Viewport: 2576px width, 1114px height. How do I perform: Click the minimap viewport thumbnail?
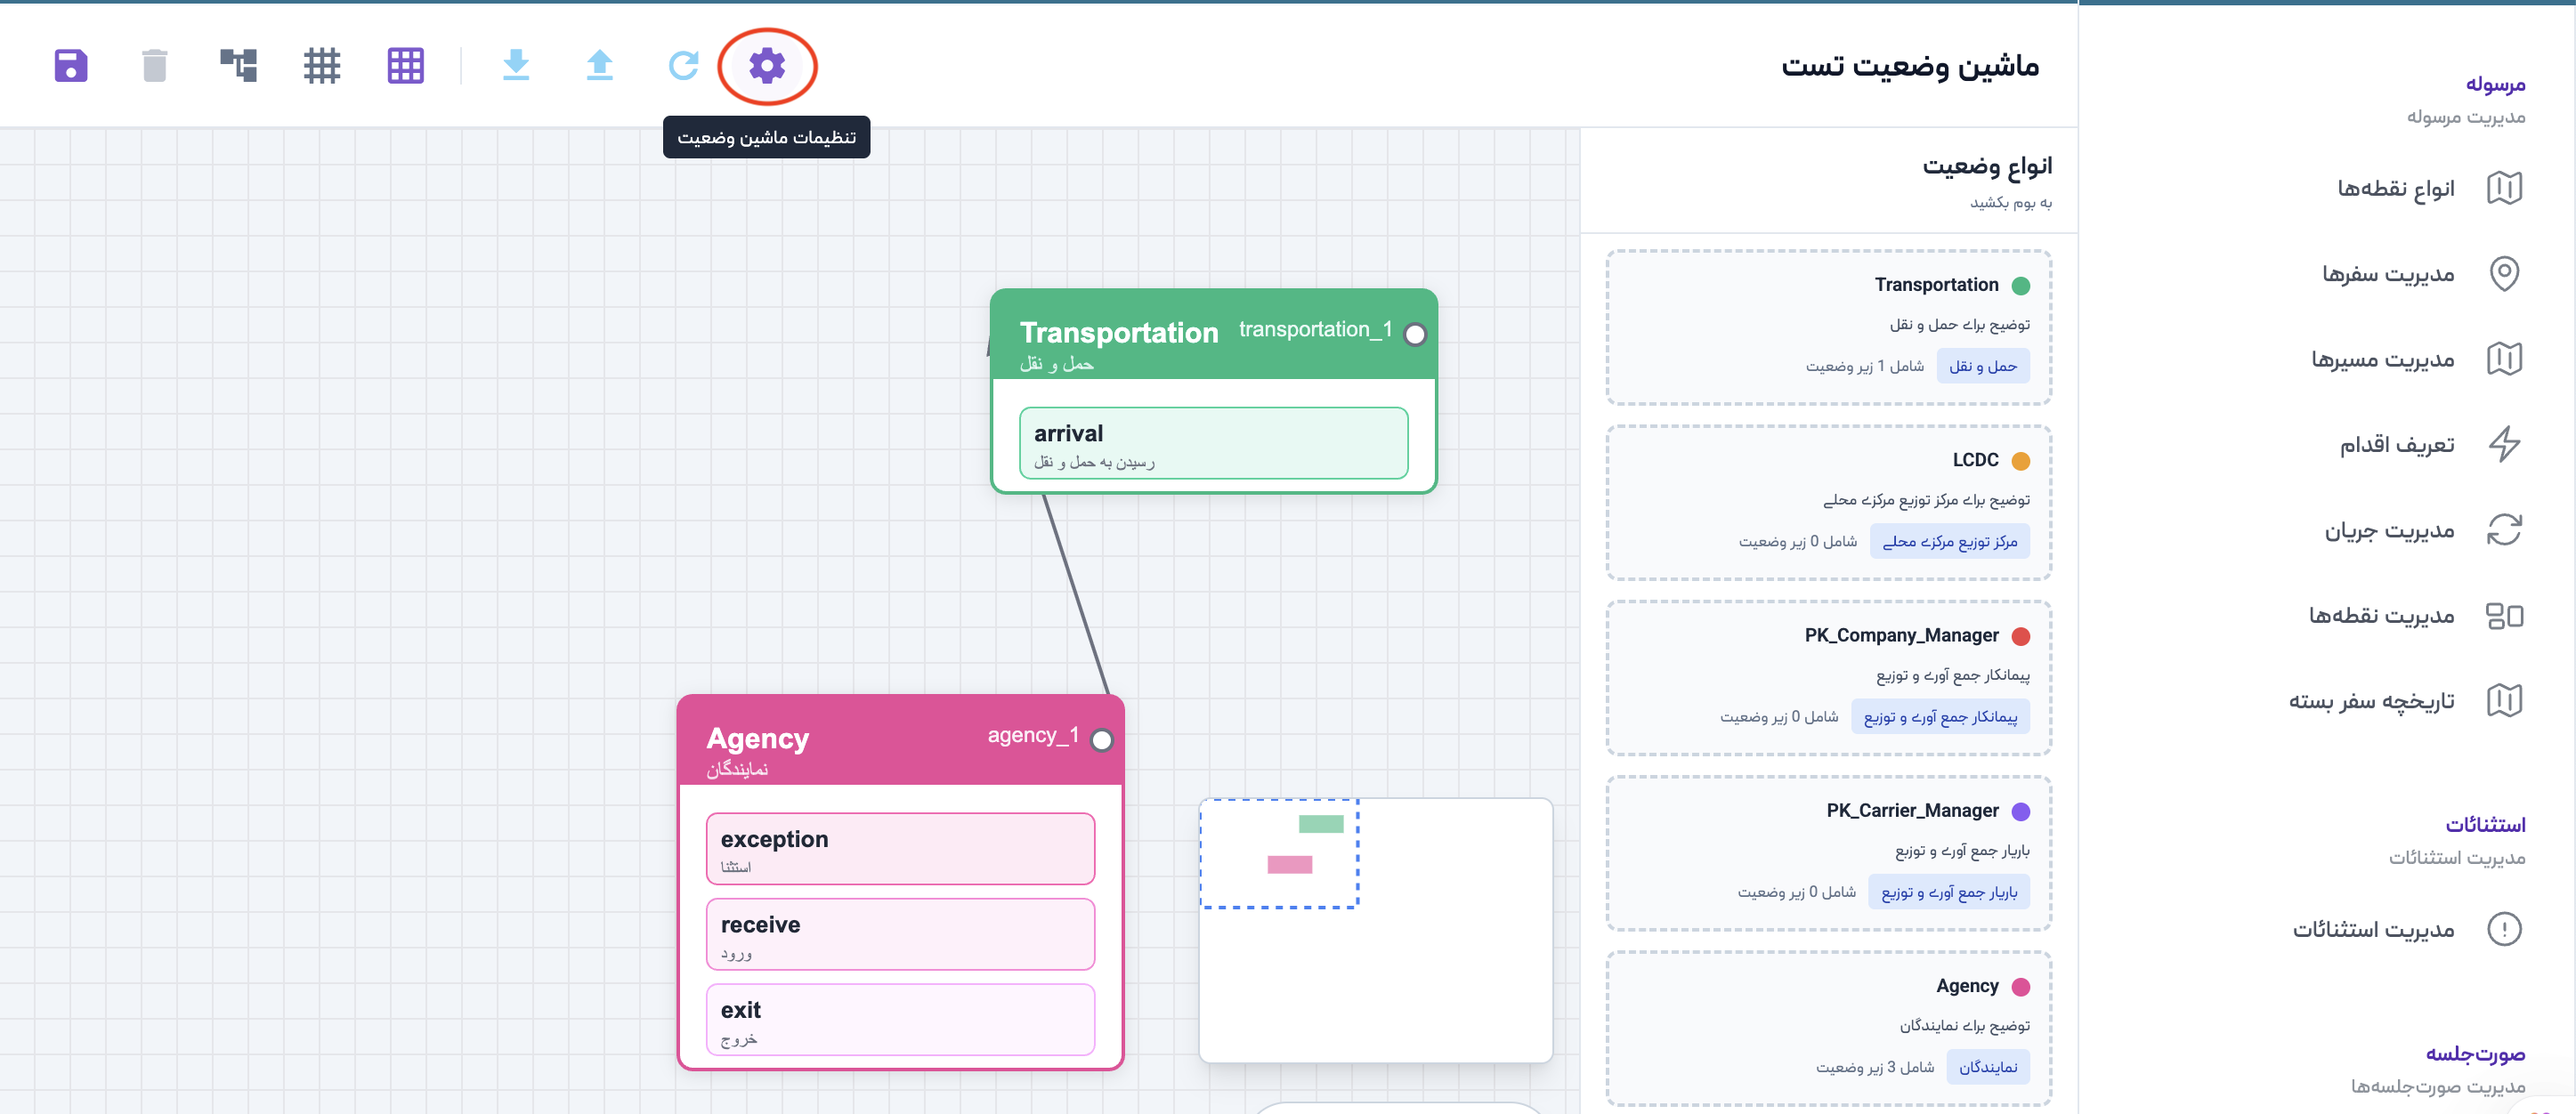pos(1279,854)
